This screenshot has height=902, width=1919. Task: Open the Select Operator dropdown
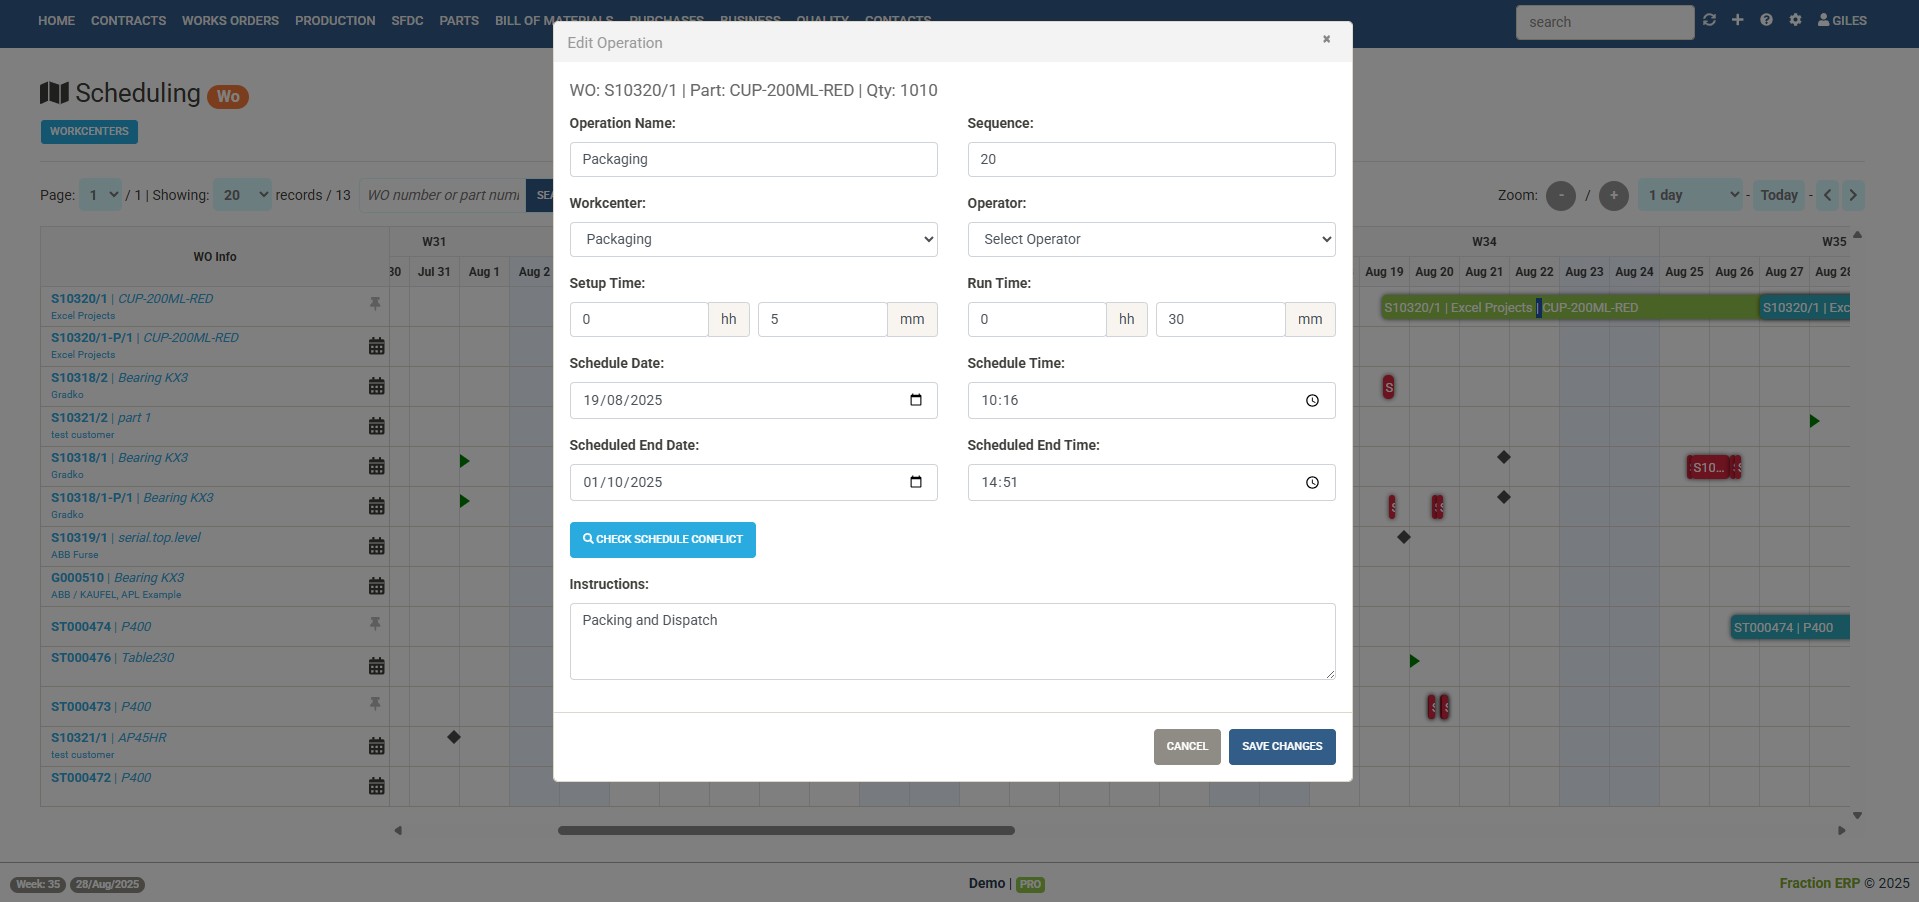(x=1151, y=239)
